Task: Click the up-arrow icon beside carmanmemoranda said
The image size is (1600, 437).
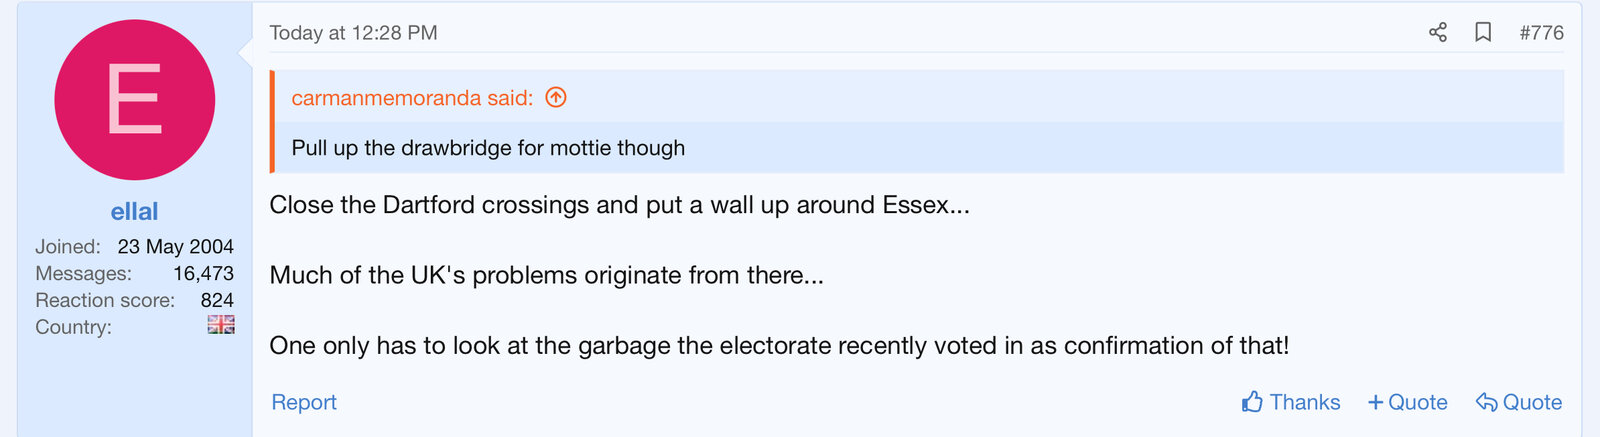Action: click(x=556, y=97)
